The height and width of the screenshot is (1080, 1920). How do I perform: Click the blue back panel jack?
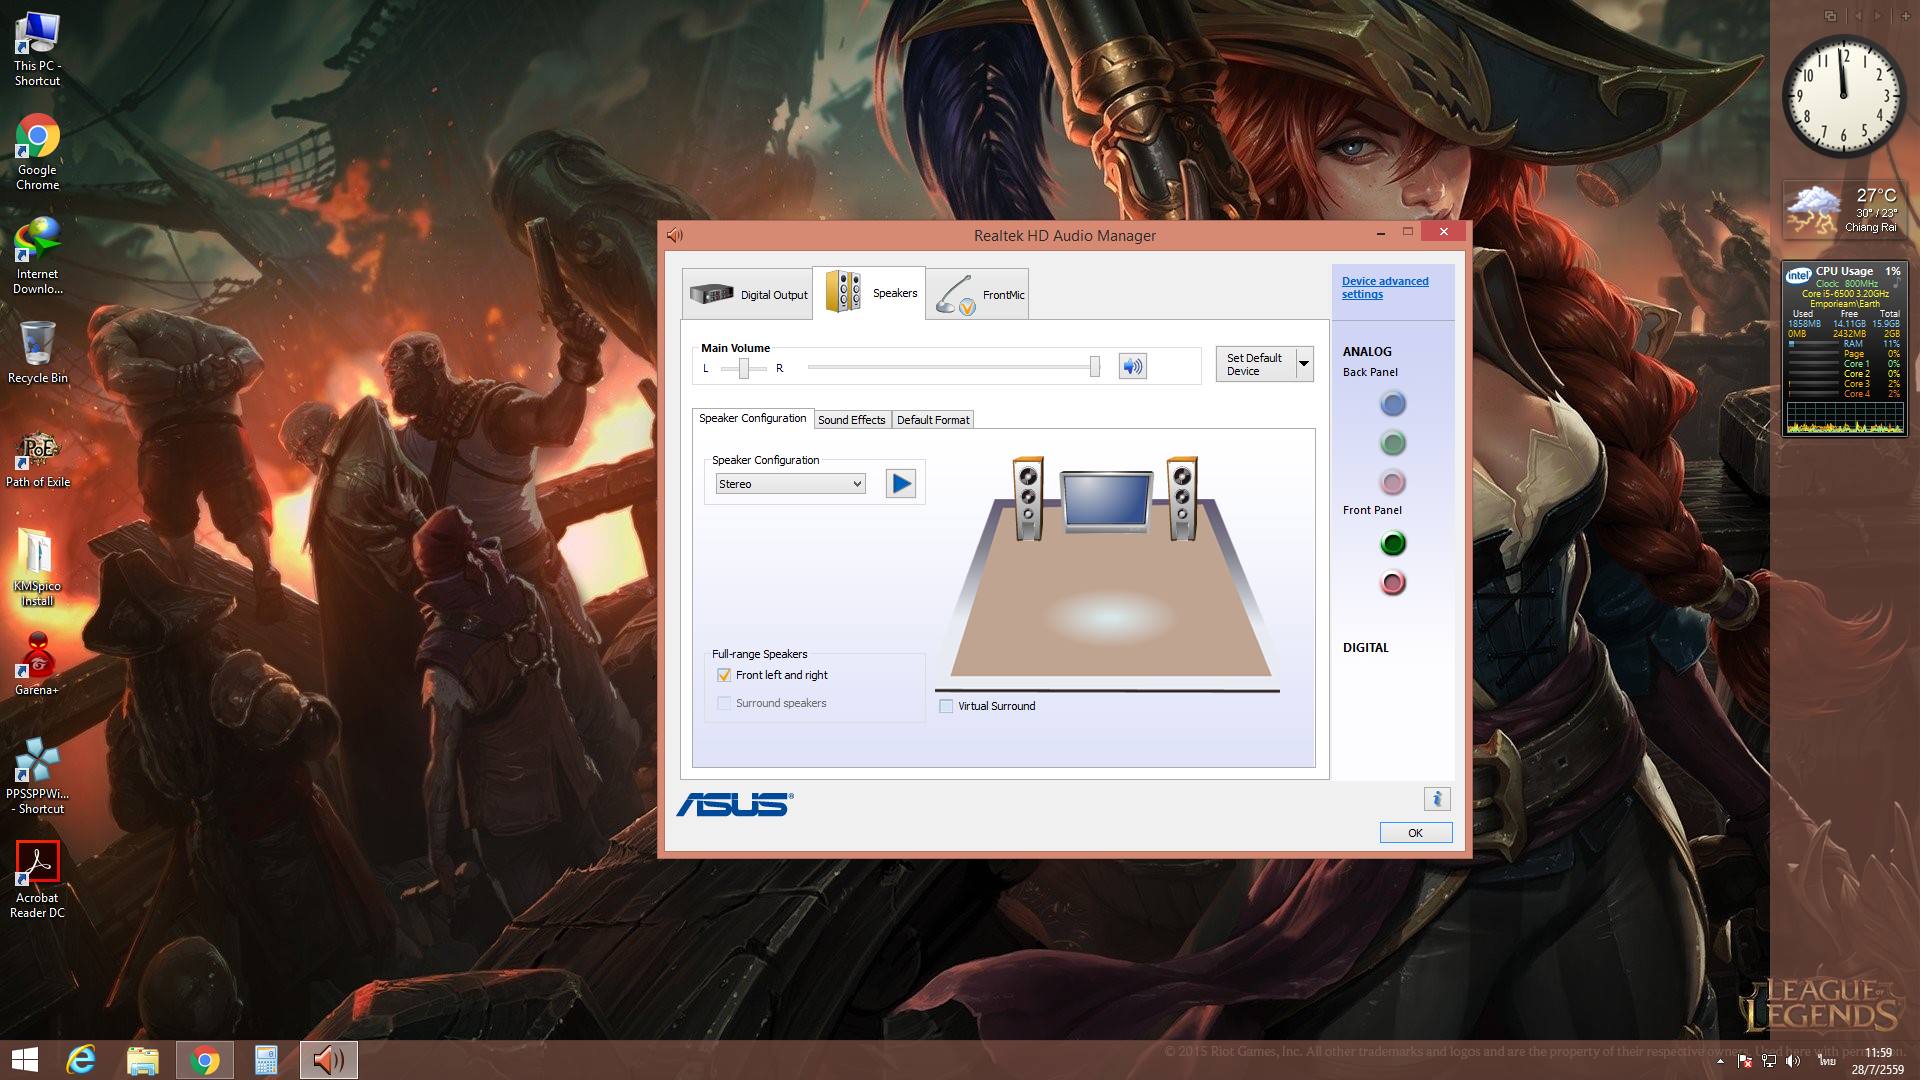click(x=1392, y=404)
